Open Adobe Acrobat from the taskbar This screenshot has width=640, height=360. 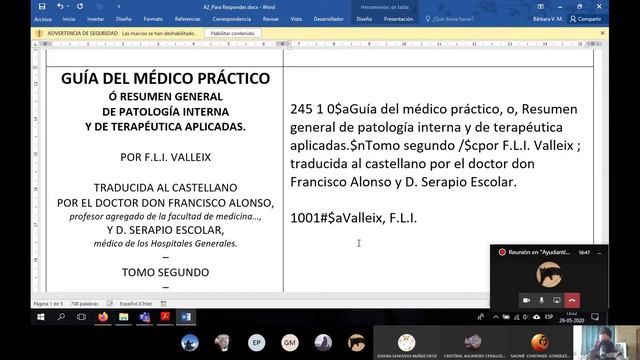pos(165,317)
